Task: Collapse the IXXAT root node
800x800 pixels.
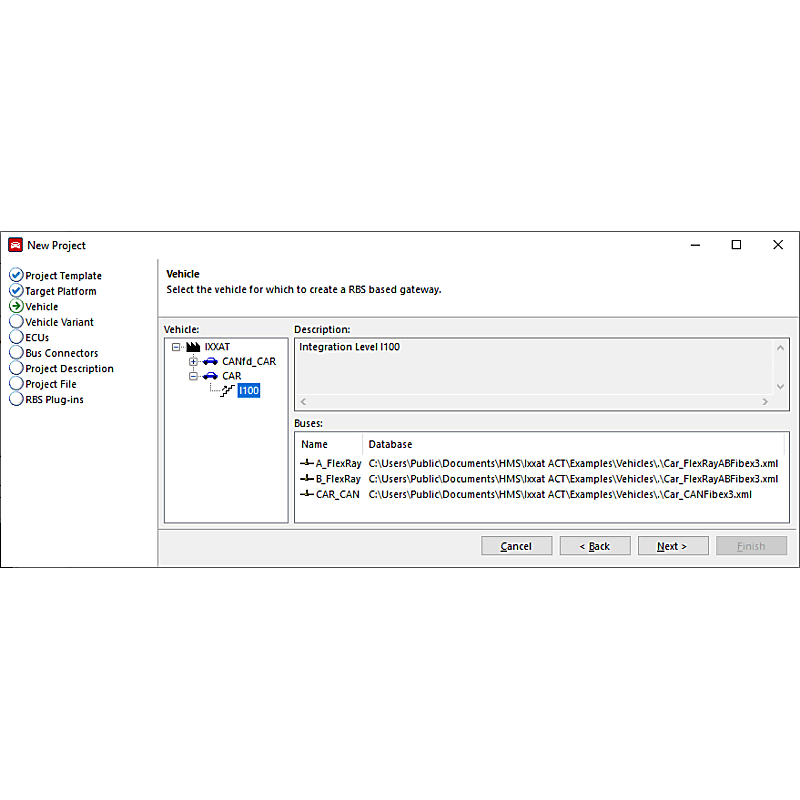Action: pos(178,346)
